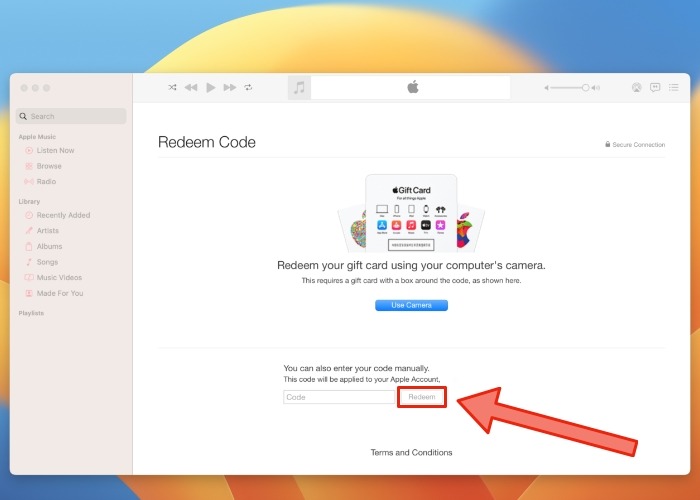Click the Albums icon
Screen dimensions: 700x500
[x=29, y=246]
